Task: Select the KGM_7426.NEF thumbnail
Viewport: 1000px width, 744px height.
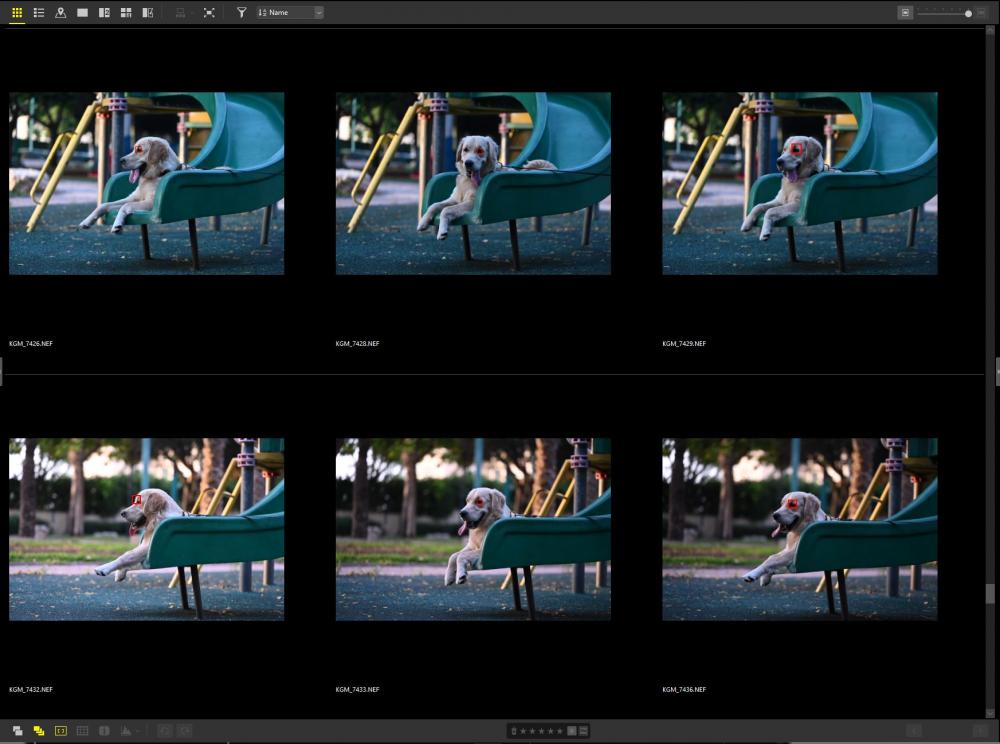Action: click(x=147, y=184)
